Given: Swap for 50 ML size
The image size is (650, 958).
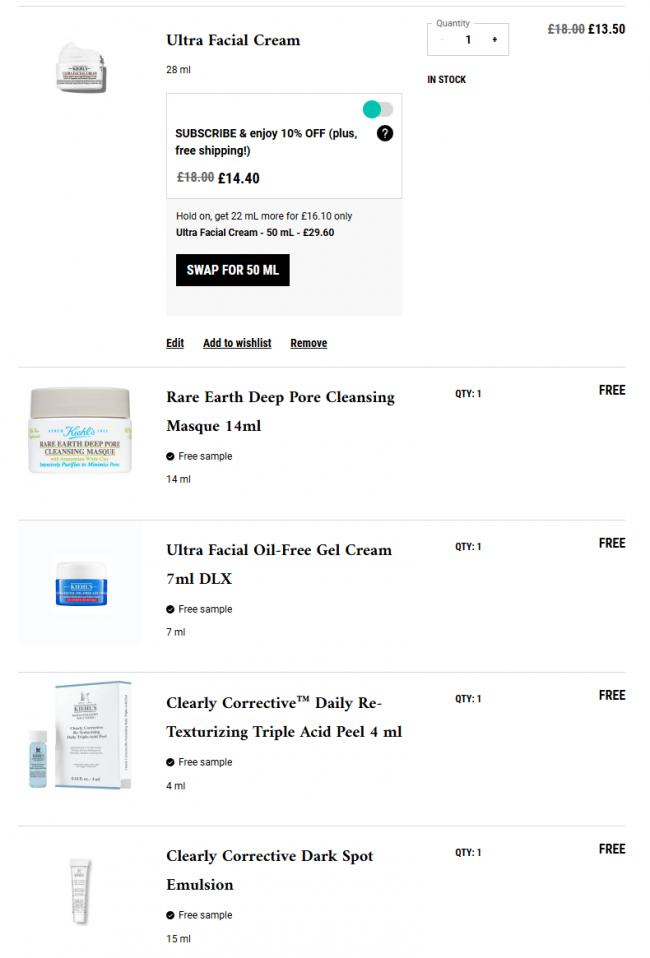Looking at the screenshot, I should (x=233, y=270).
